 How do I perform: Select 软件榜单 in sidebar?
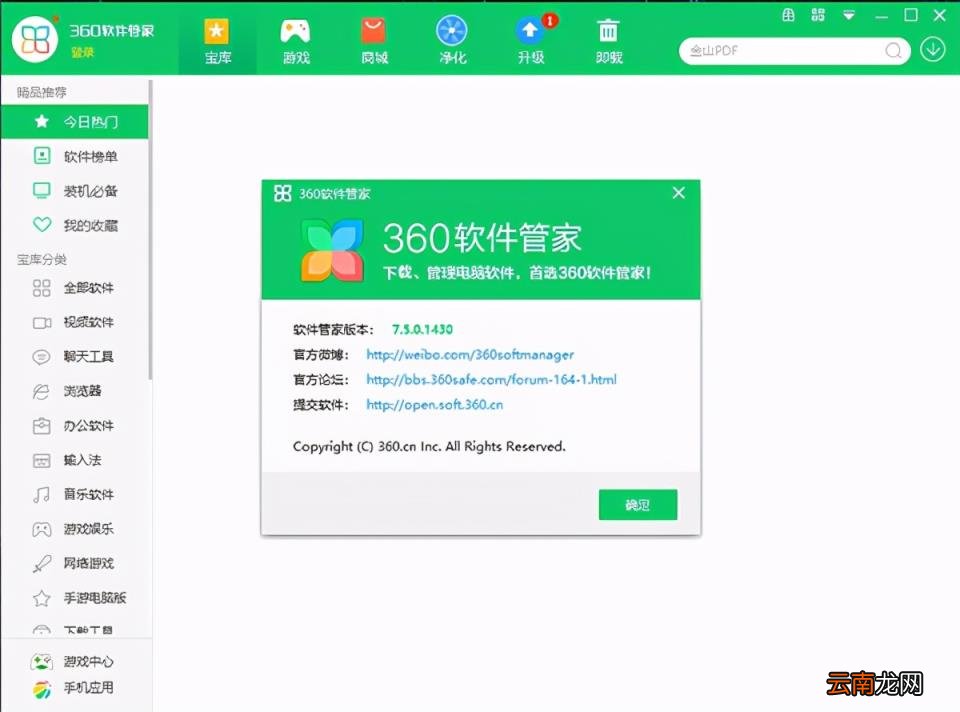[74, 157]
